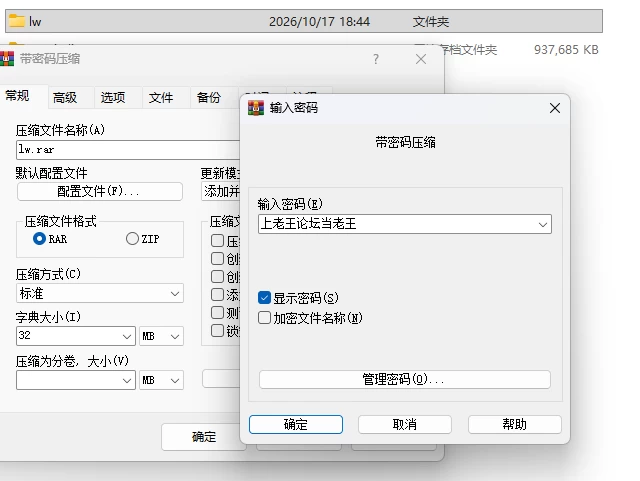
Task: Close the 带密码压缩 window with X
Action: tap(421, 59)
